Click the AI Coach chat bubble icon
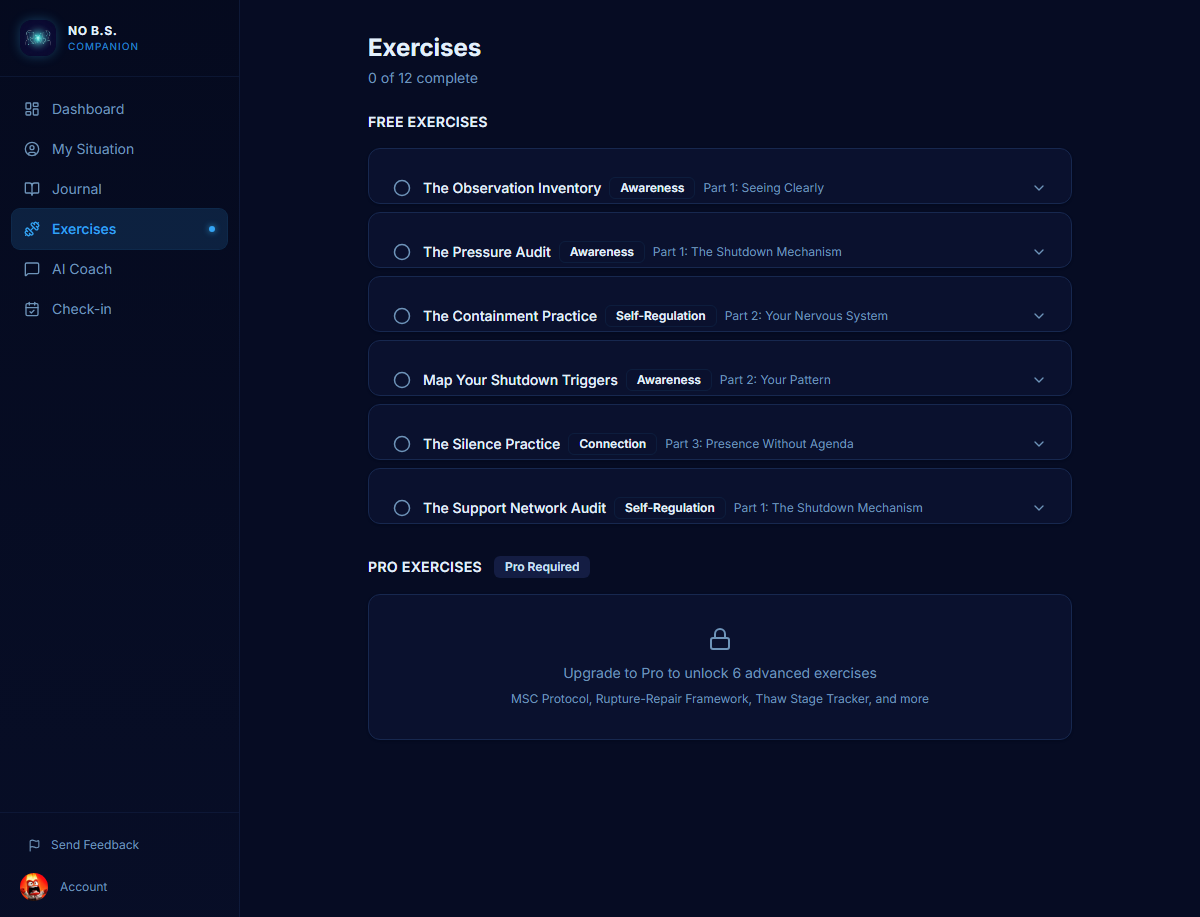1200x917 pixels. 32,269
